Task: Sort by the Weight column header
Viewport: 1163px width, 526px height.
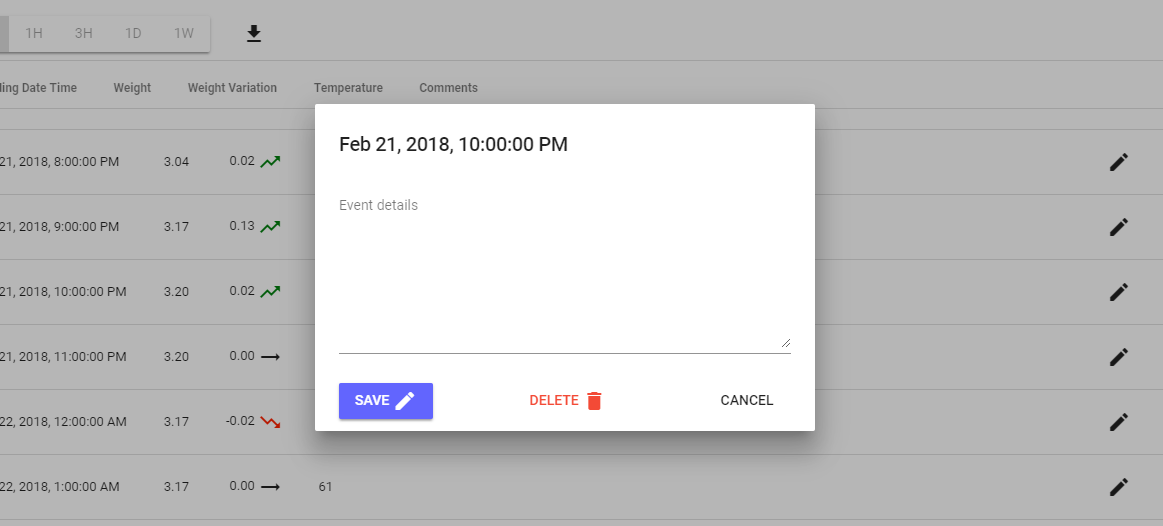Action: [x=132, y=88]
